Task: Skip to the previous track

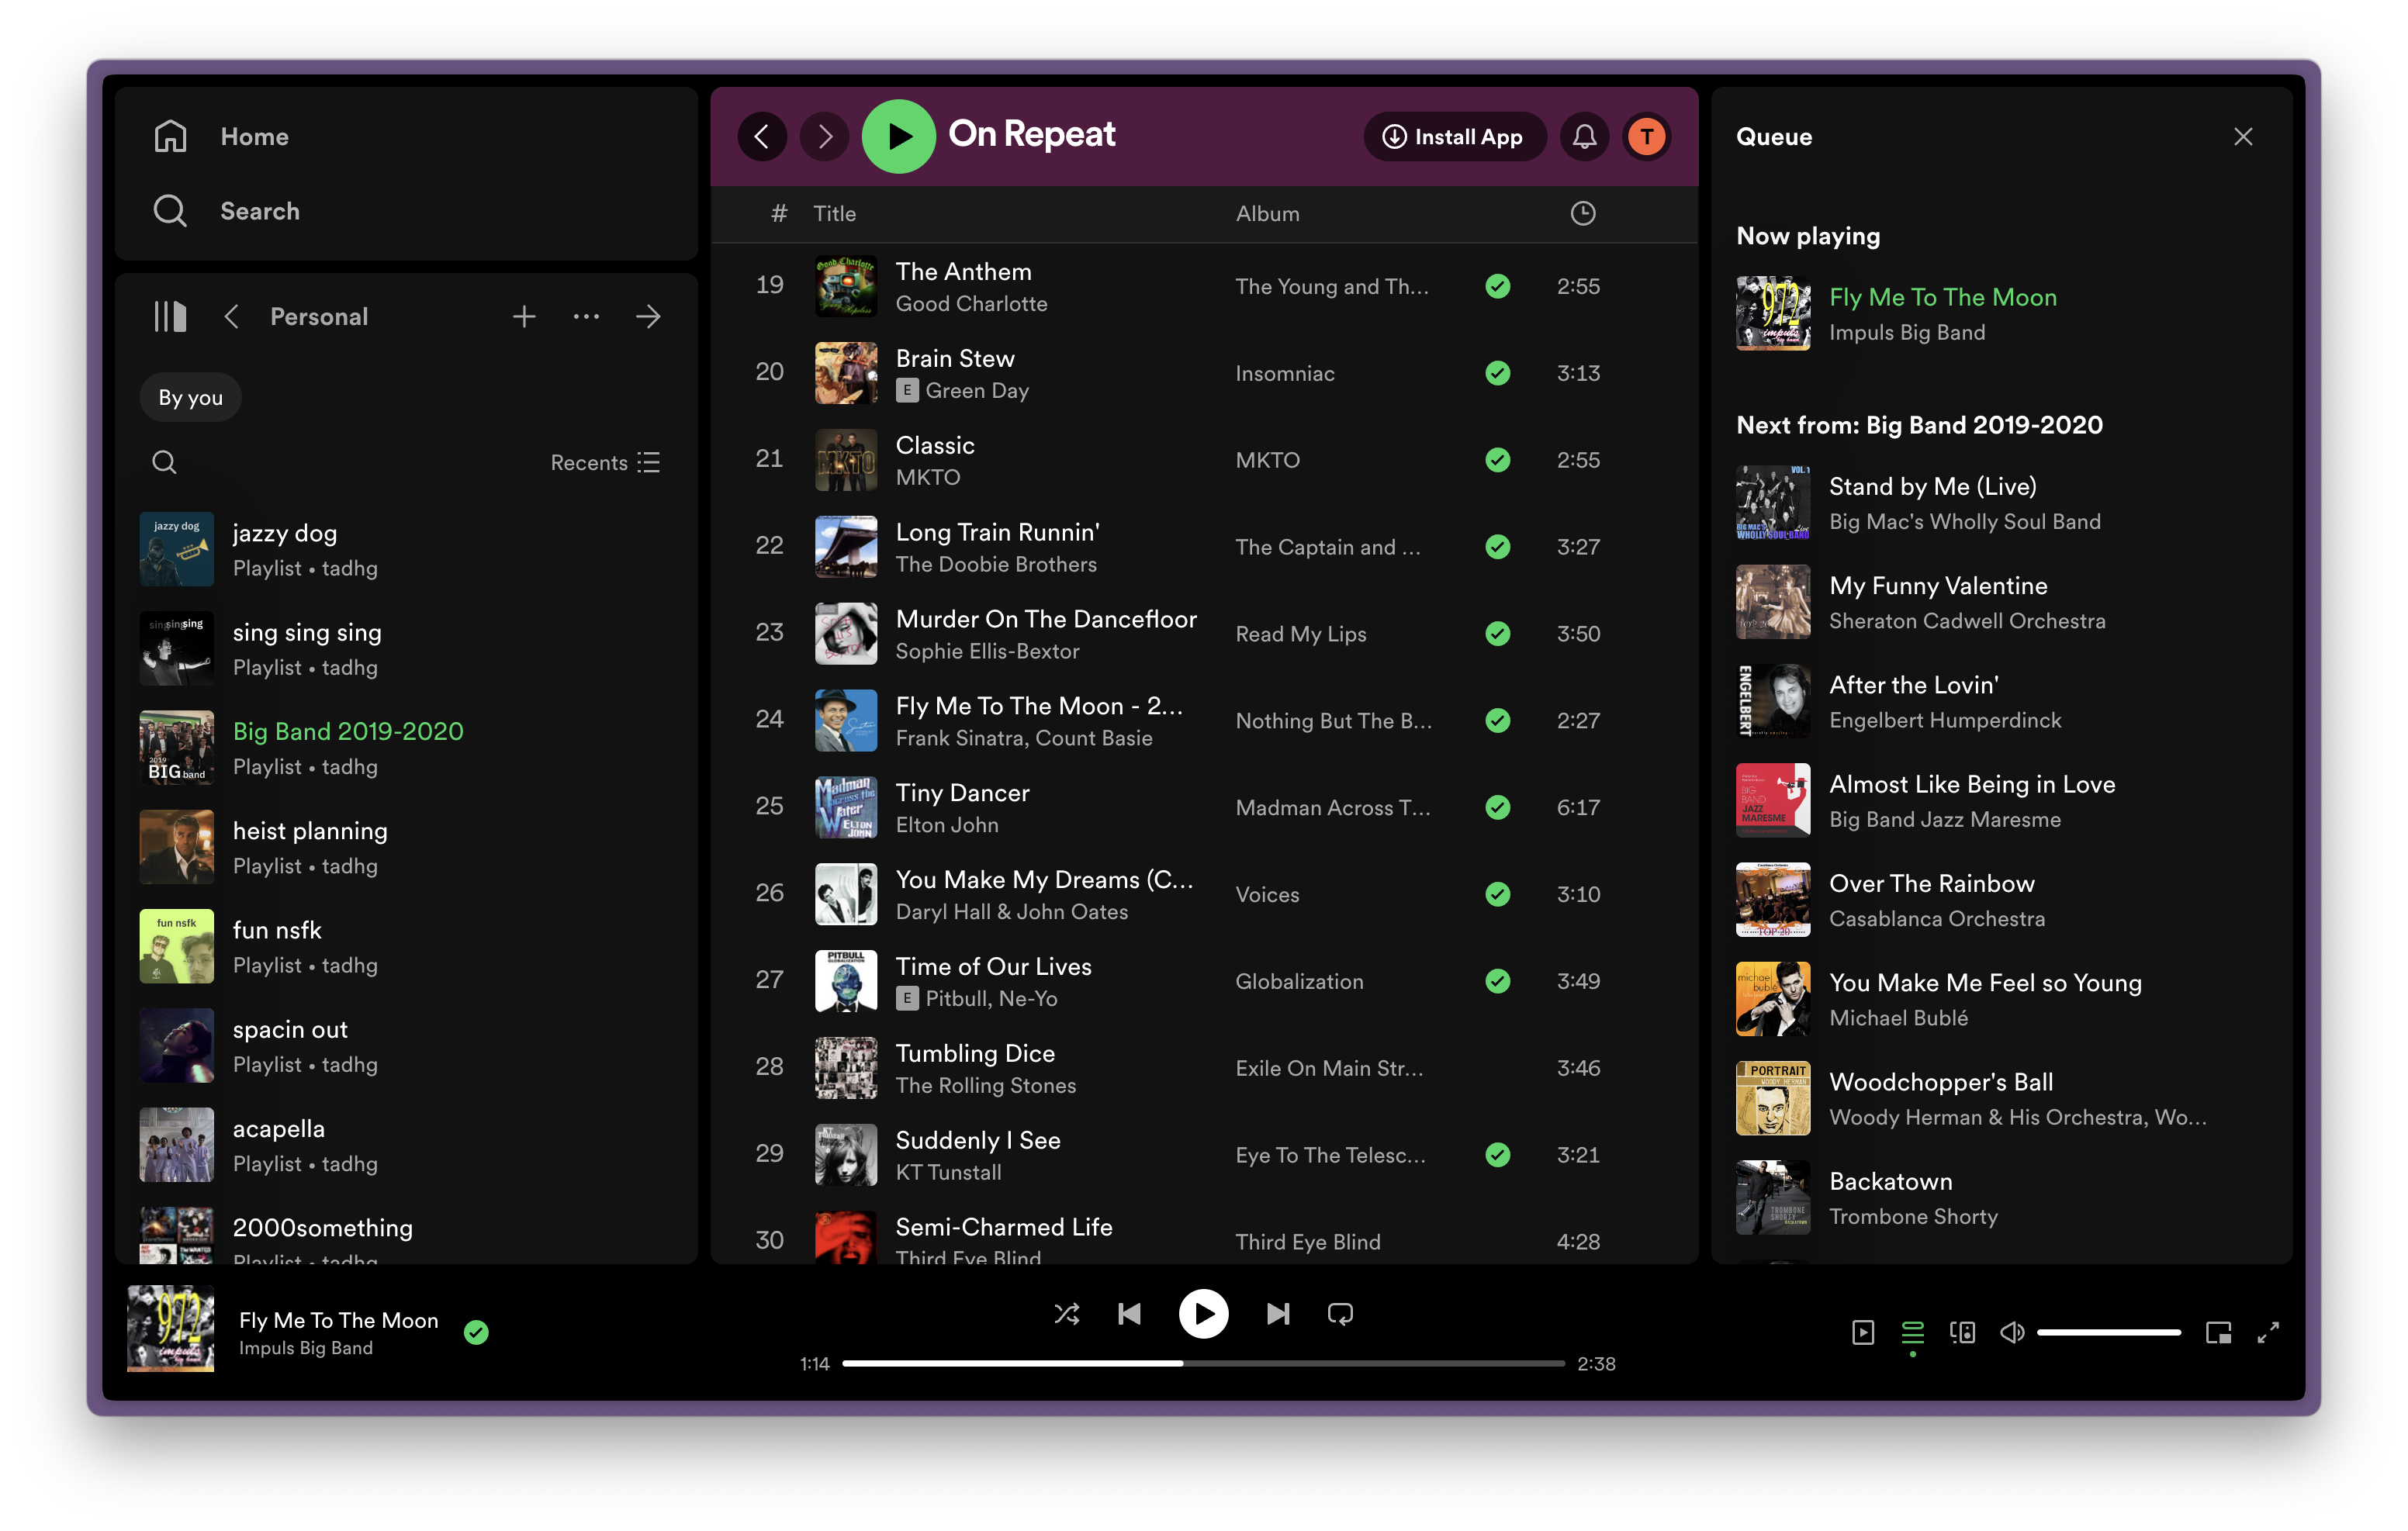Action: 1129,1313
